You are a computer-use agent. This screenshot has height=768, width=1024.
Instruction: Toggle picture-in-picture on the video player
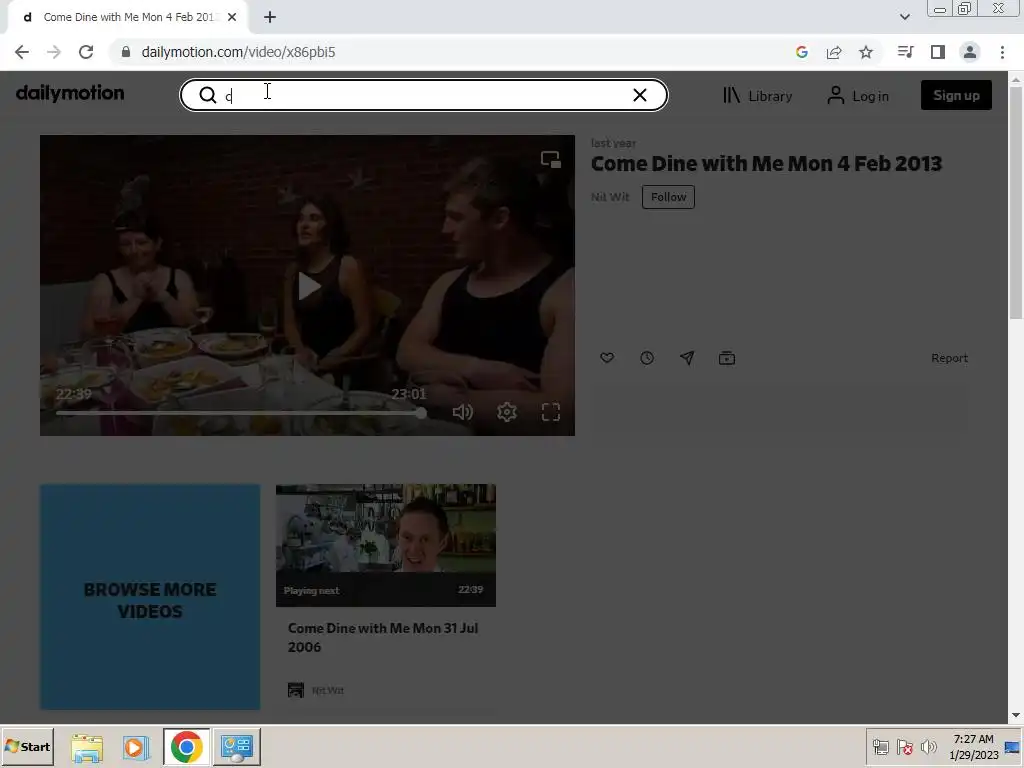tap(551, 159)
